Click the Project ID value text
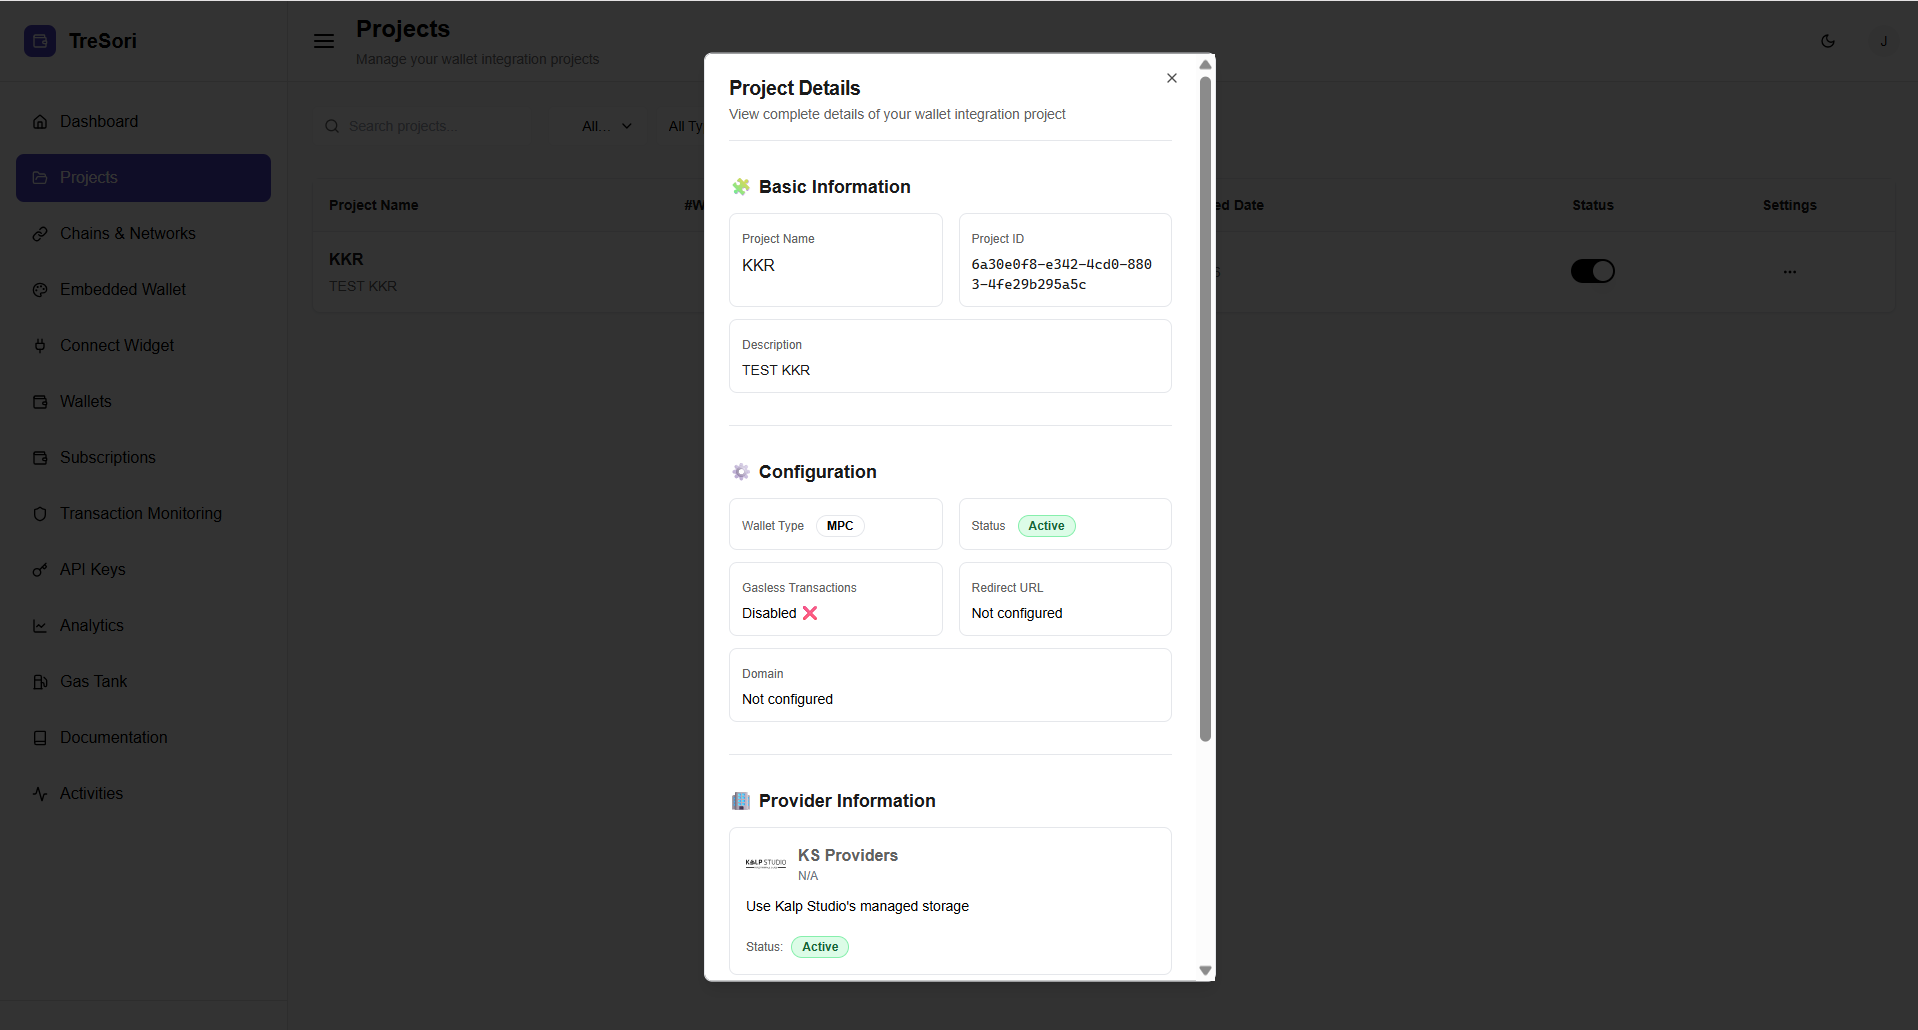Image resolution: width=1918 pixels, height=1030 pixels. (1061, 274)
